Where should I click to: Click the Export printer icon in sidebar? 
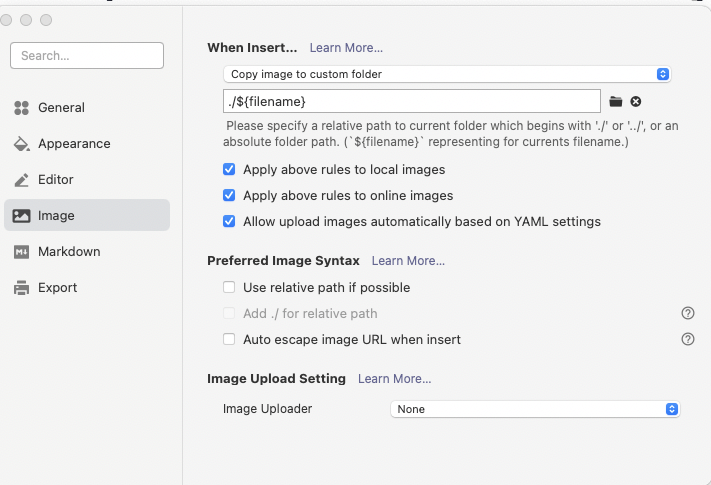click(x=21, y=288)
